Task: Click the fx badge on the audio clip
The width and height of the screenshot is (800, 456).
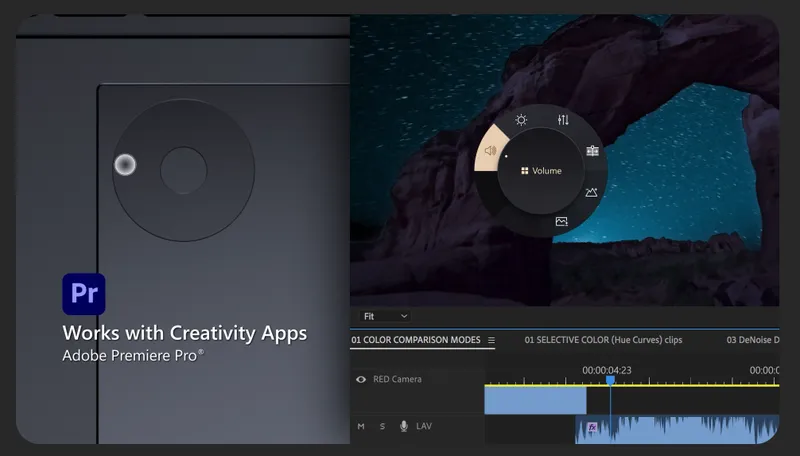Action: click(x=592, y=427)
